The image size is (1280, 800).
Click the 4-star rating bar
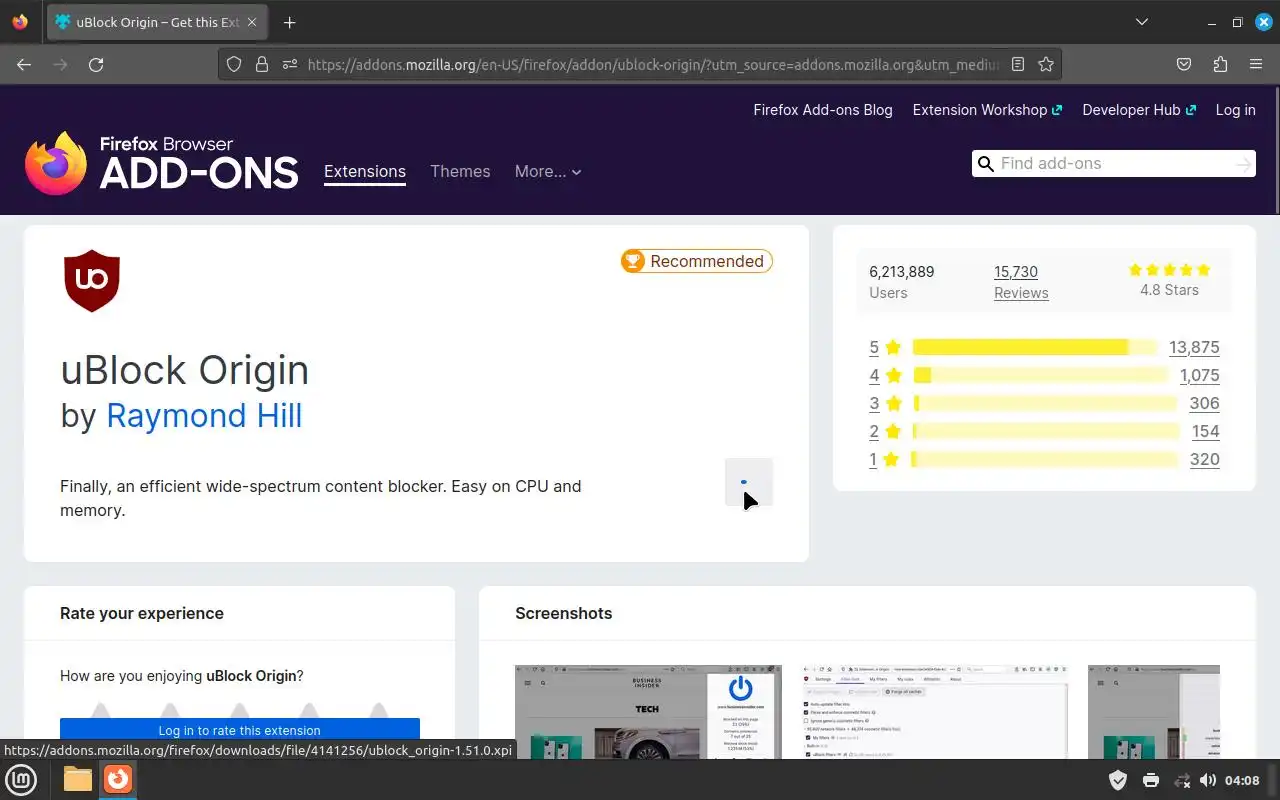(x=1040, y=375)
